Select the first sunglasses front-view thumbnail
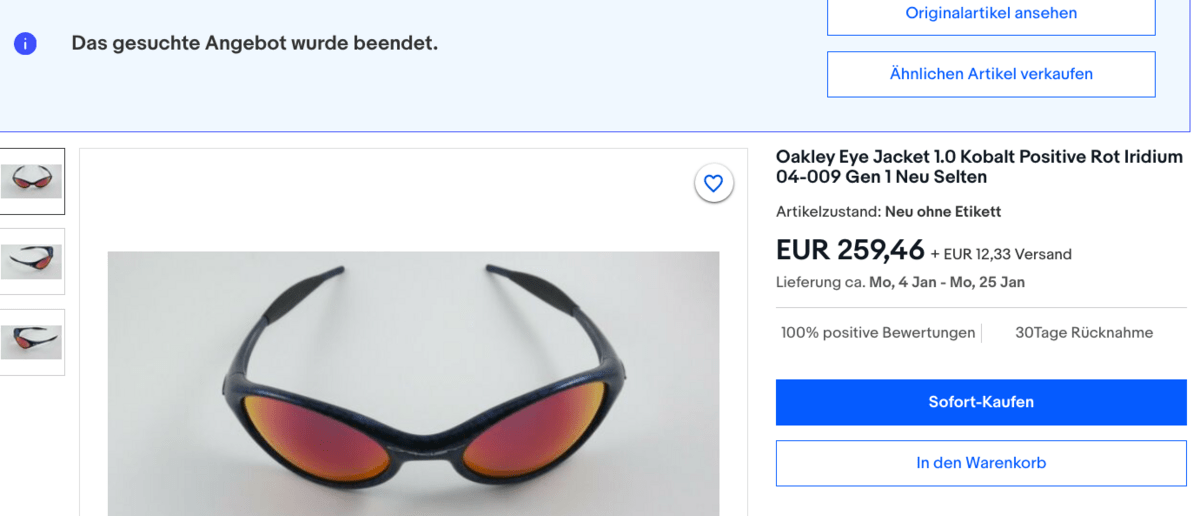 click(32, 181)
